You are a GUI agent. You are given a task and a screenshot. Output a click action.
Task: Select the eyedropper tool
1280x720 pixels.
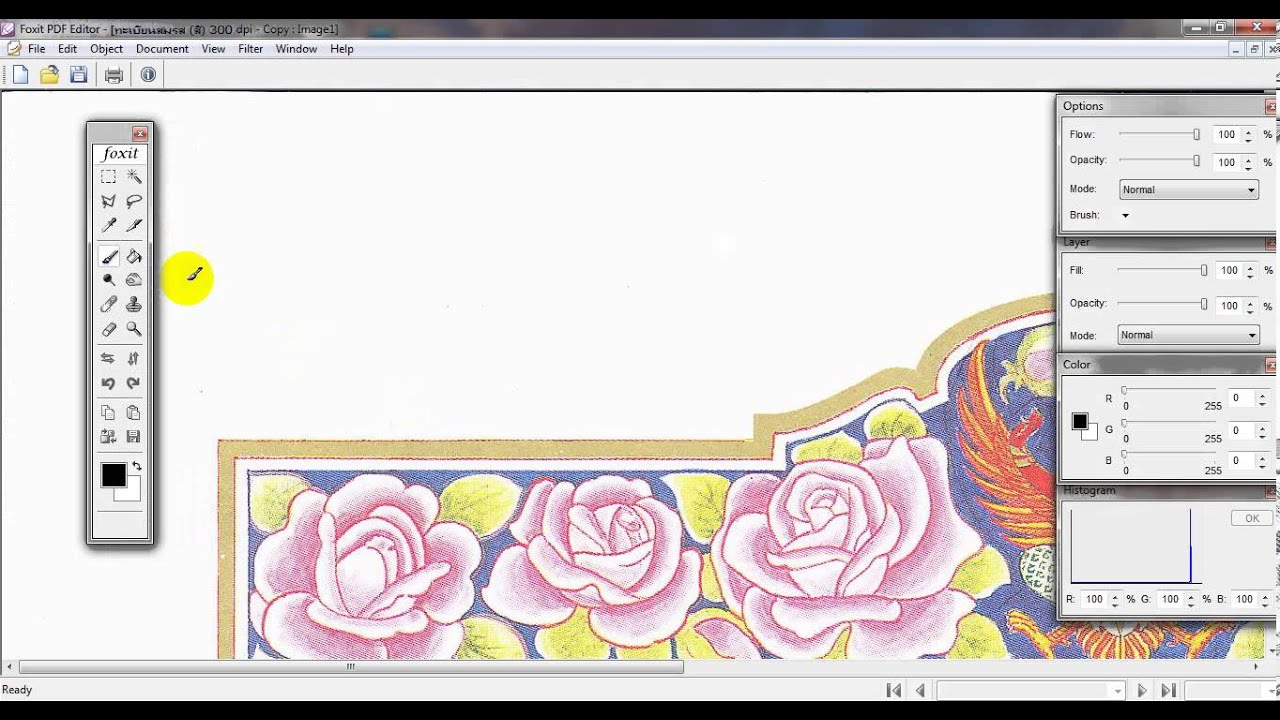point(108,226)
